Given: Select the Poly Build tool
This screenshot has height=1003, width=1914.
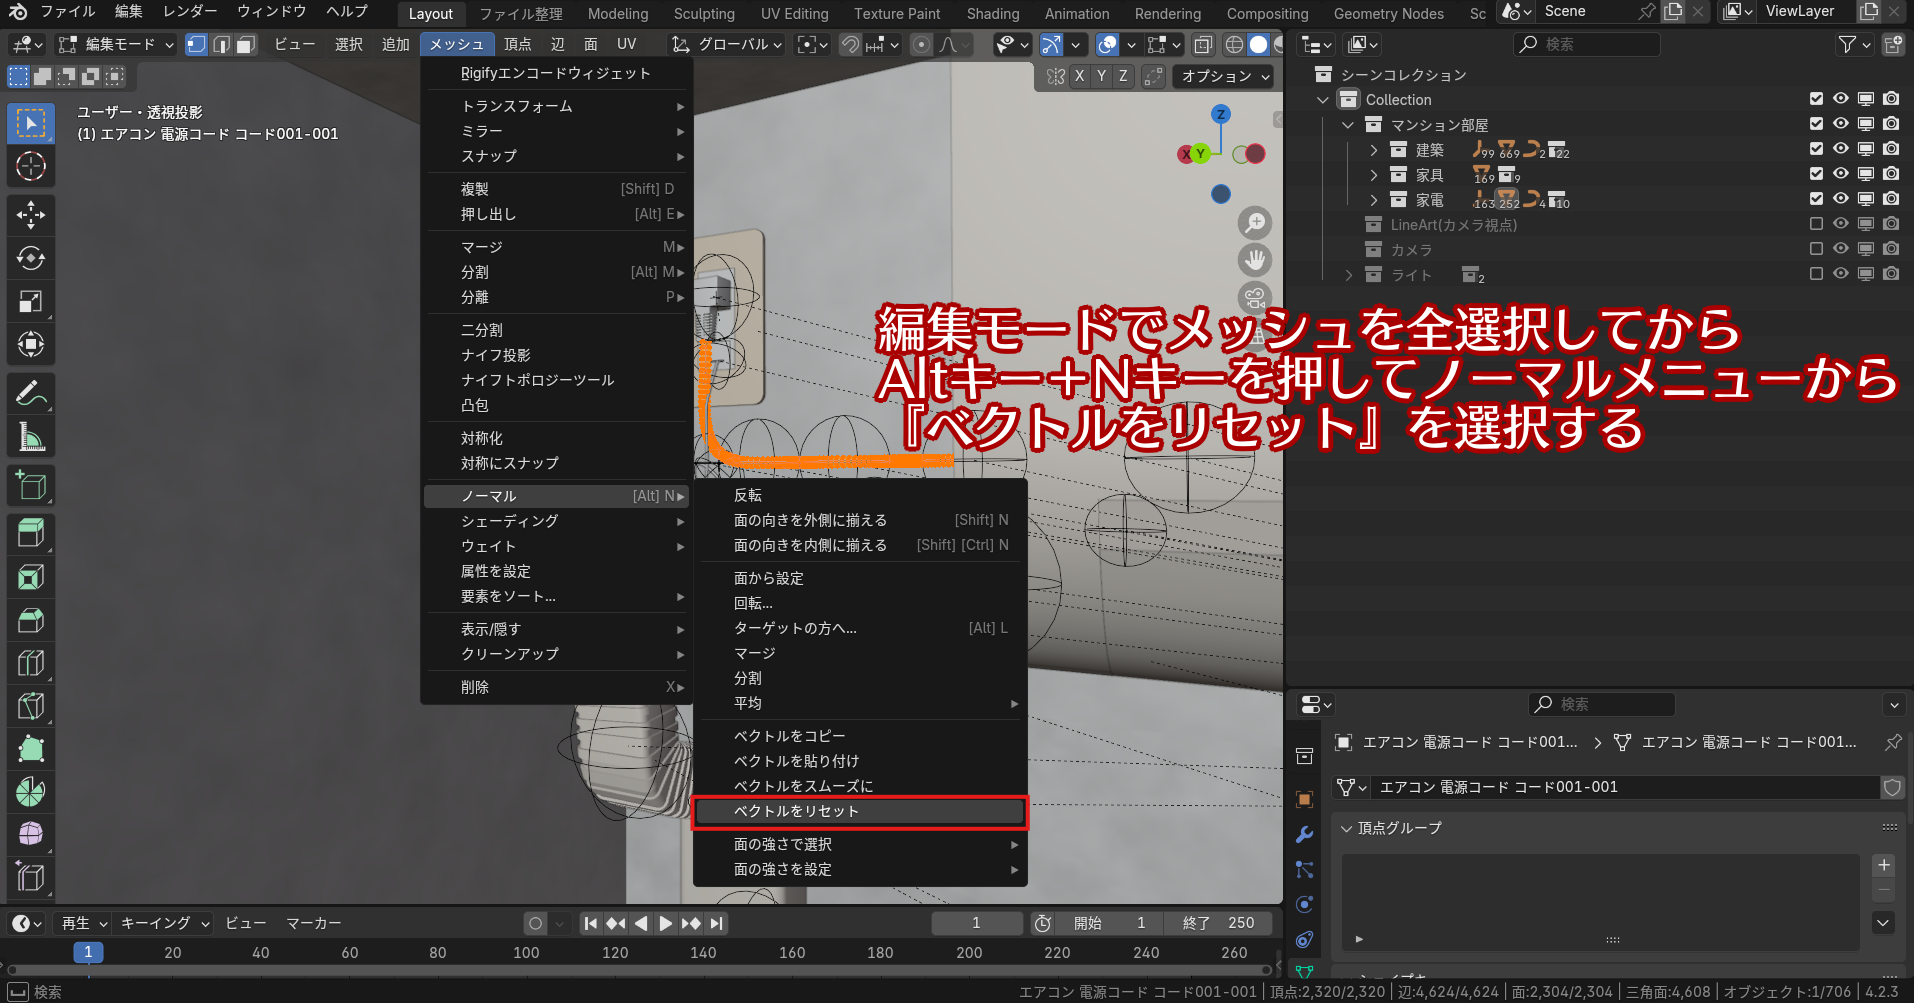Looking at the screenshot, I should pyautogui.click(x=31, y=749).
